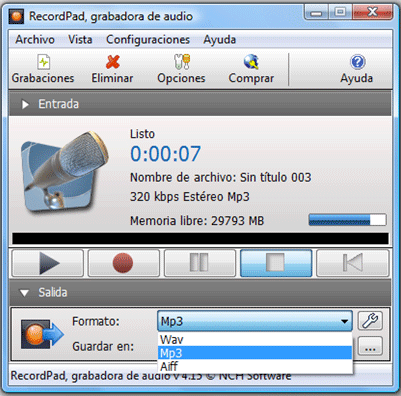Select Wav from the format list
The height and width of the screenshot is (396, 401).
(255, 340)
